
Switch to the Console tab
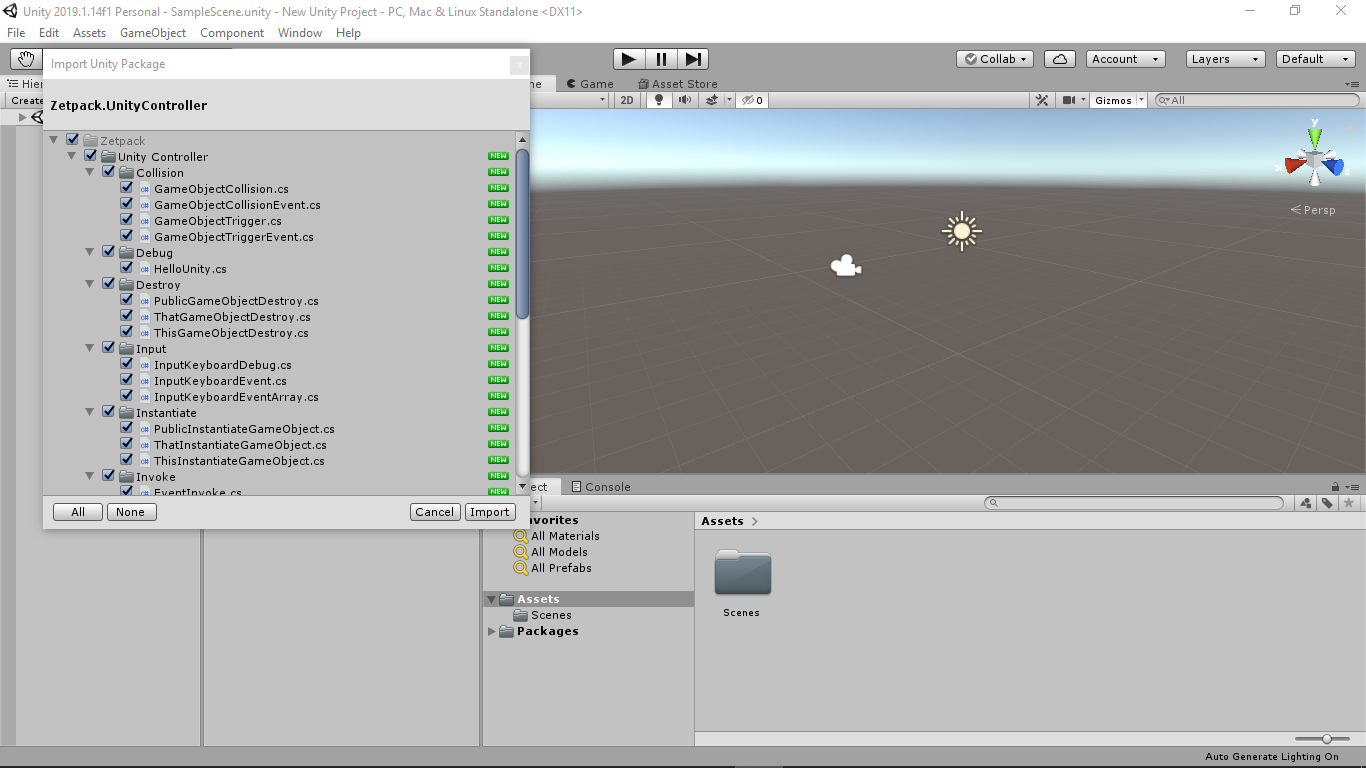coord(600,487)
